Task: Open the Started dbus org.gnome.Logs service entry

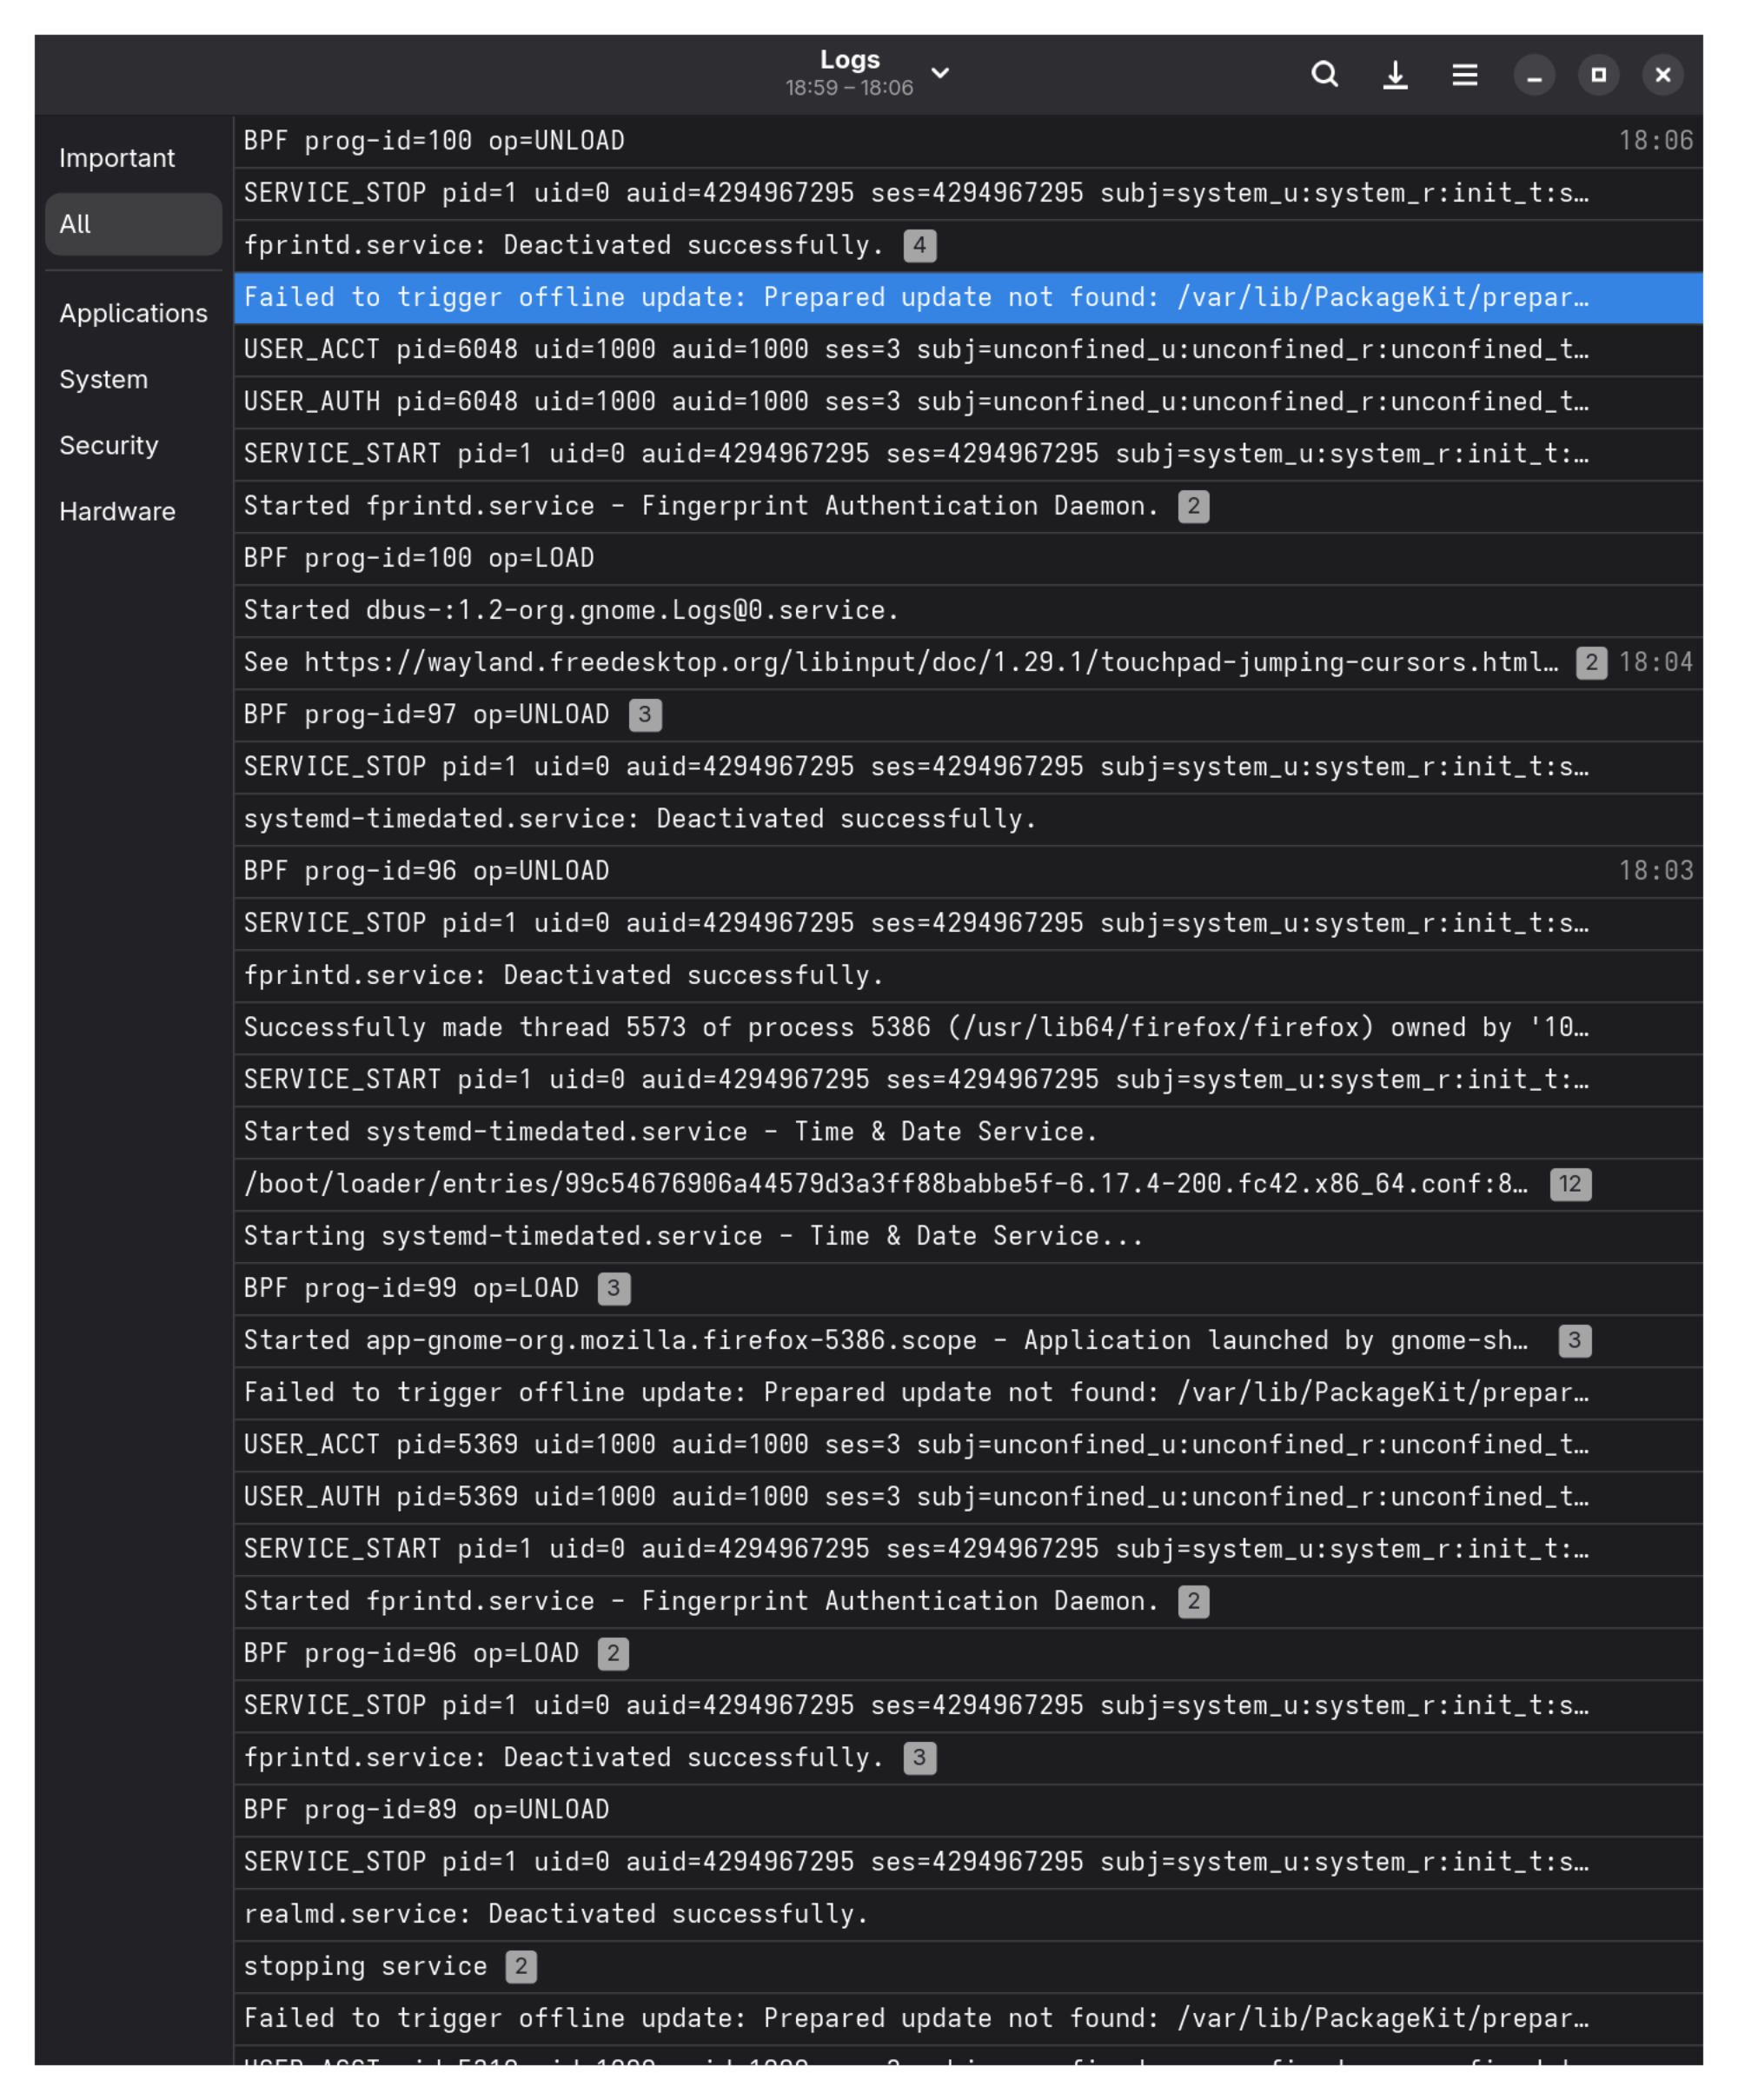Action: pyautogui.click(x=968, y=610)
